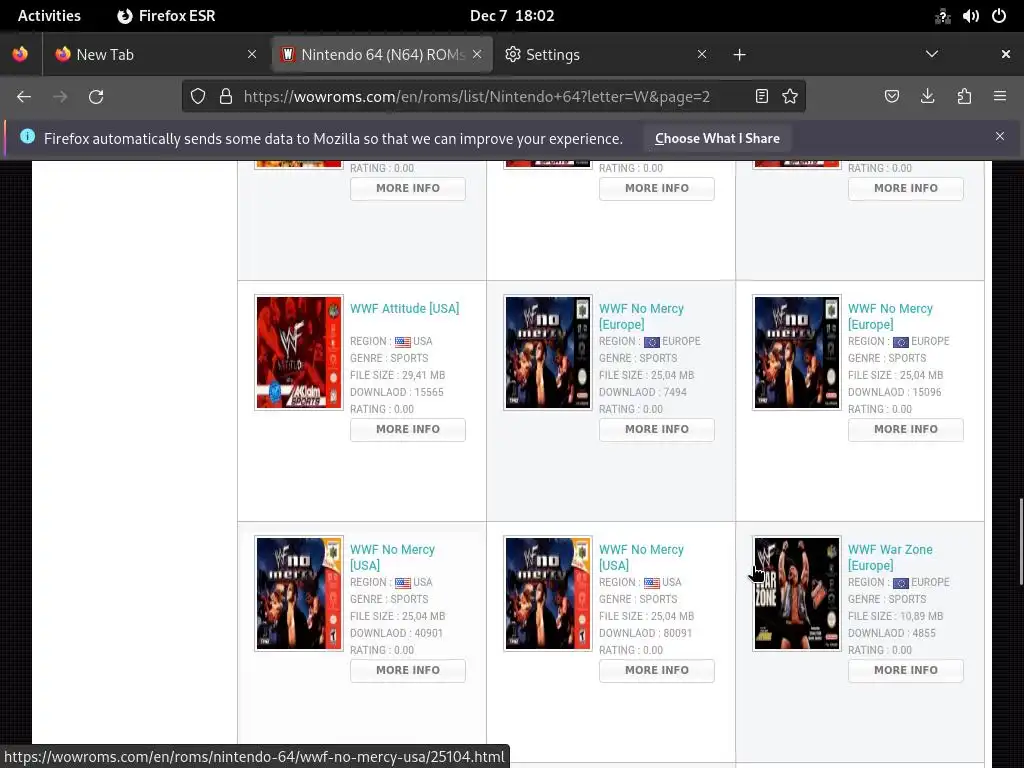Open the volume control in top bar
The image size is (1024, 768).
point(970,16)
